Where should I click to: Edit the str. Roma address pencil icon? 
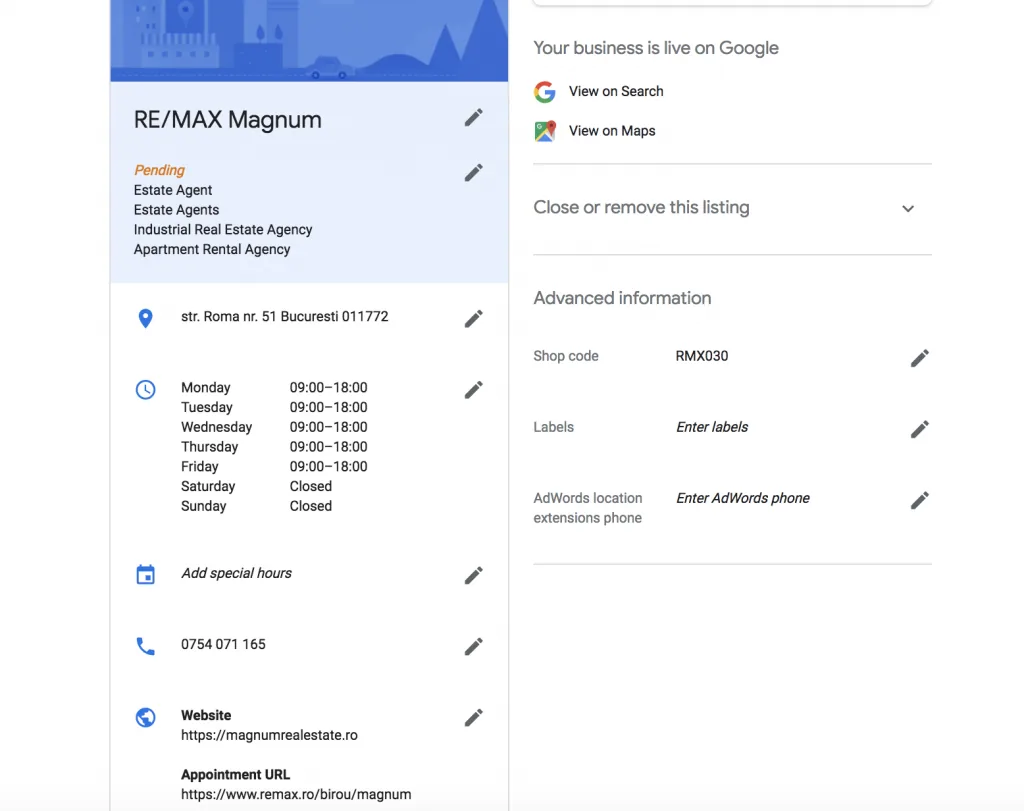coord(473,319)
